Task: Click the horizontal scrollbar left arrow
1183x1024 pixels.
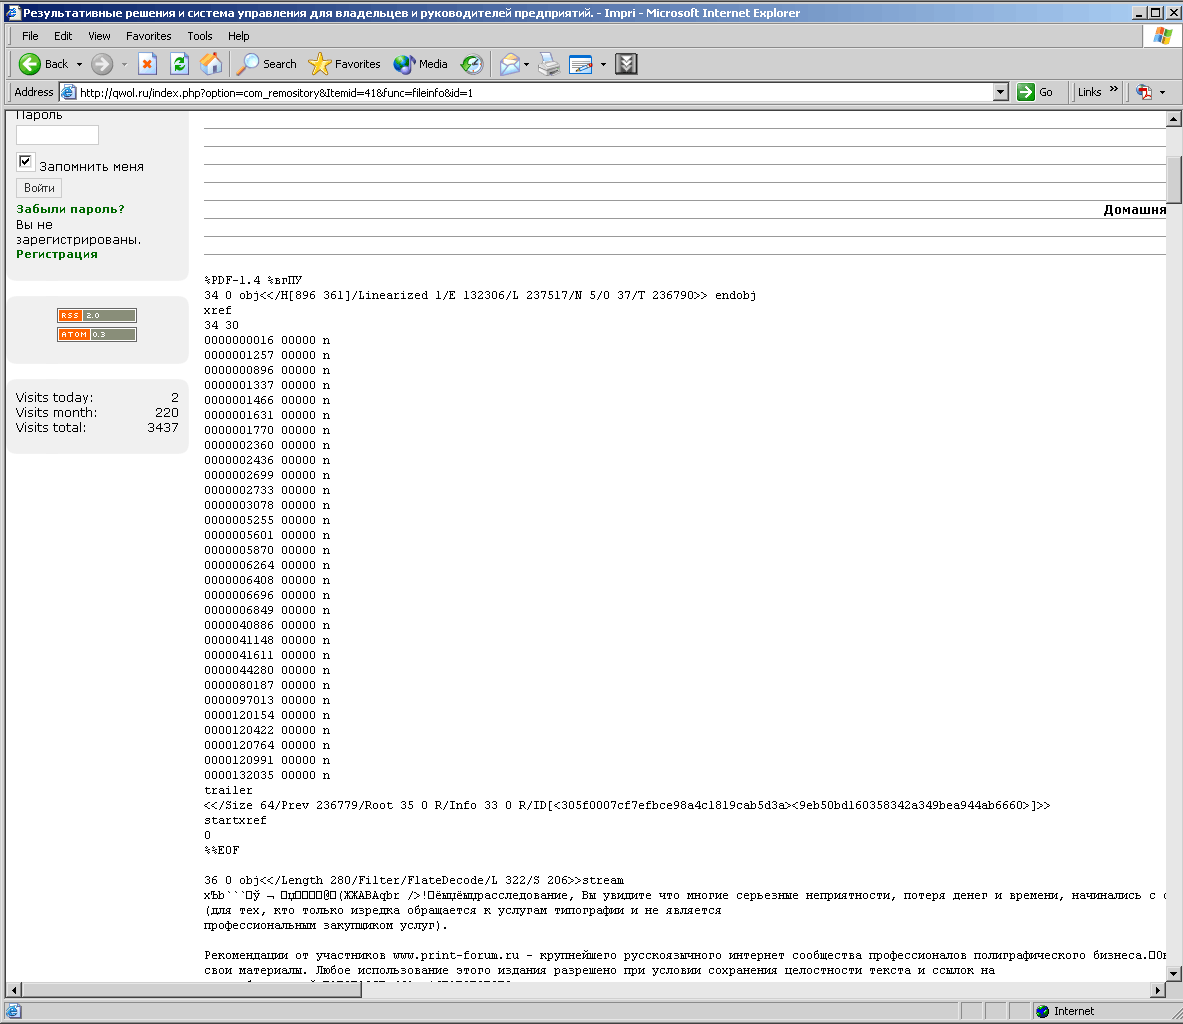Action: pyautogui.click(x=14, y=989)
